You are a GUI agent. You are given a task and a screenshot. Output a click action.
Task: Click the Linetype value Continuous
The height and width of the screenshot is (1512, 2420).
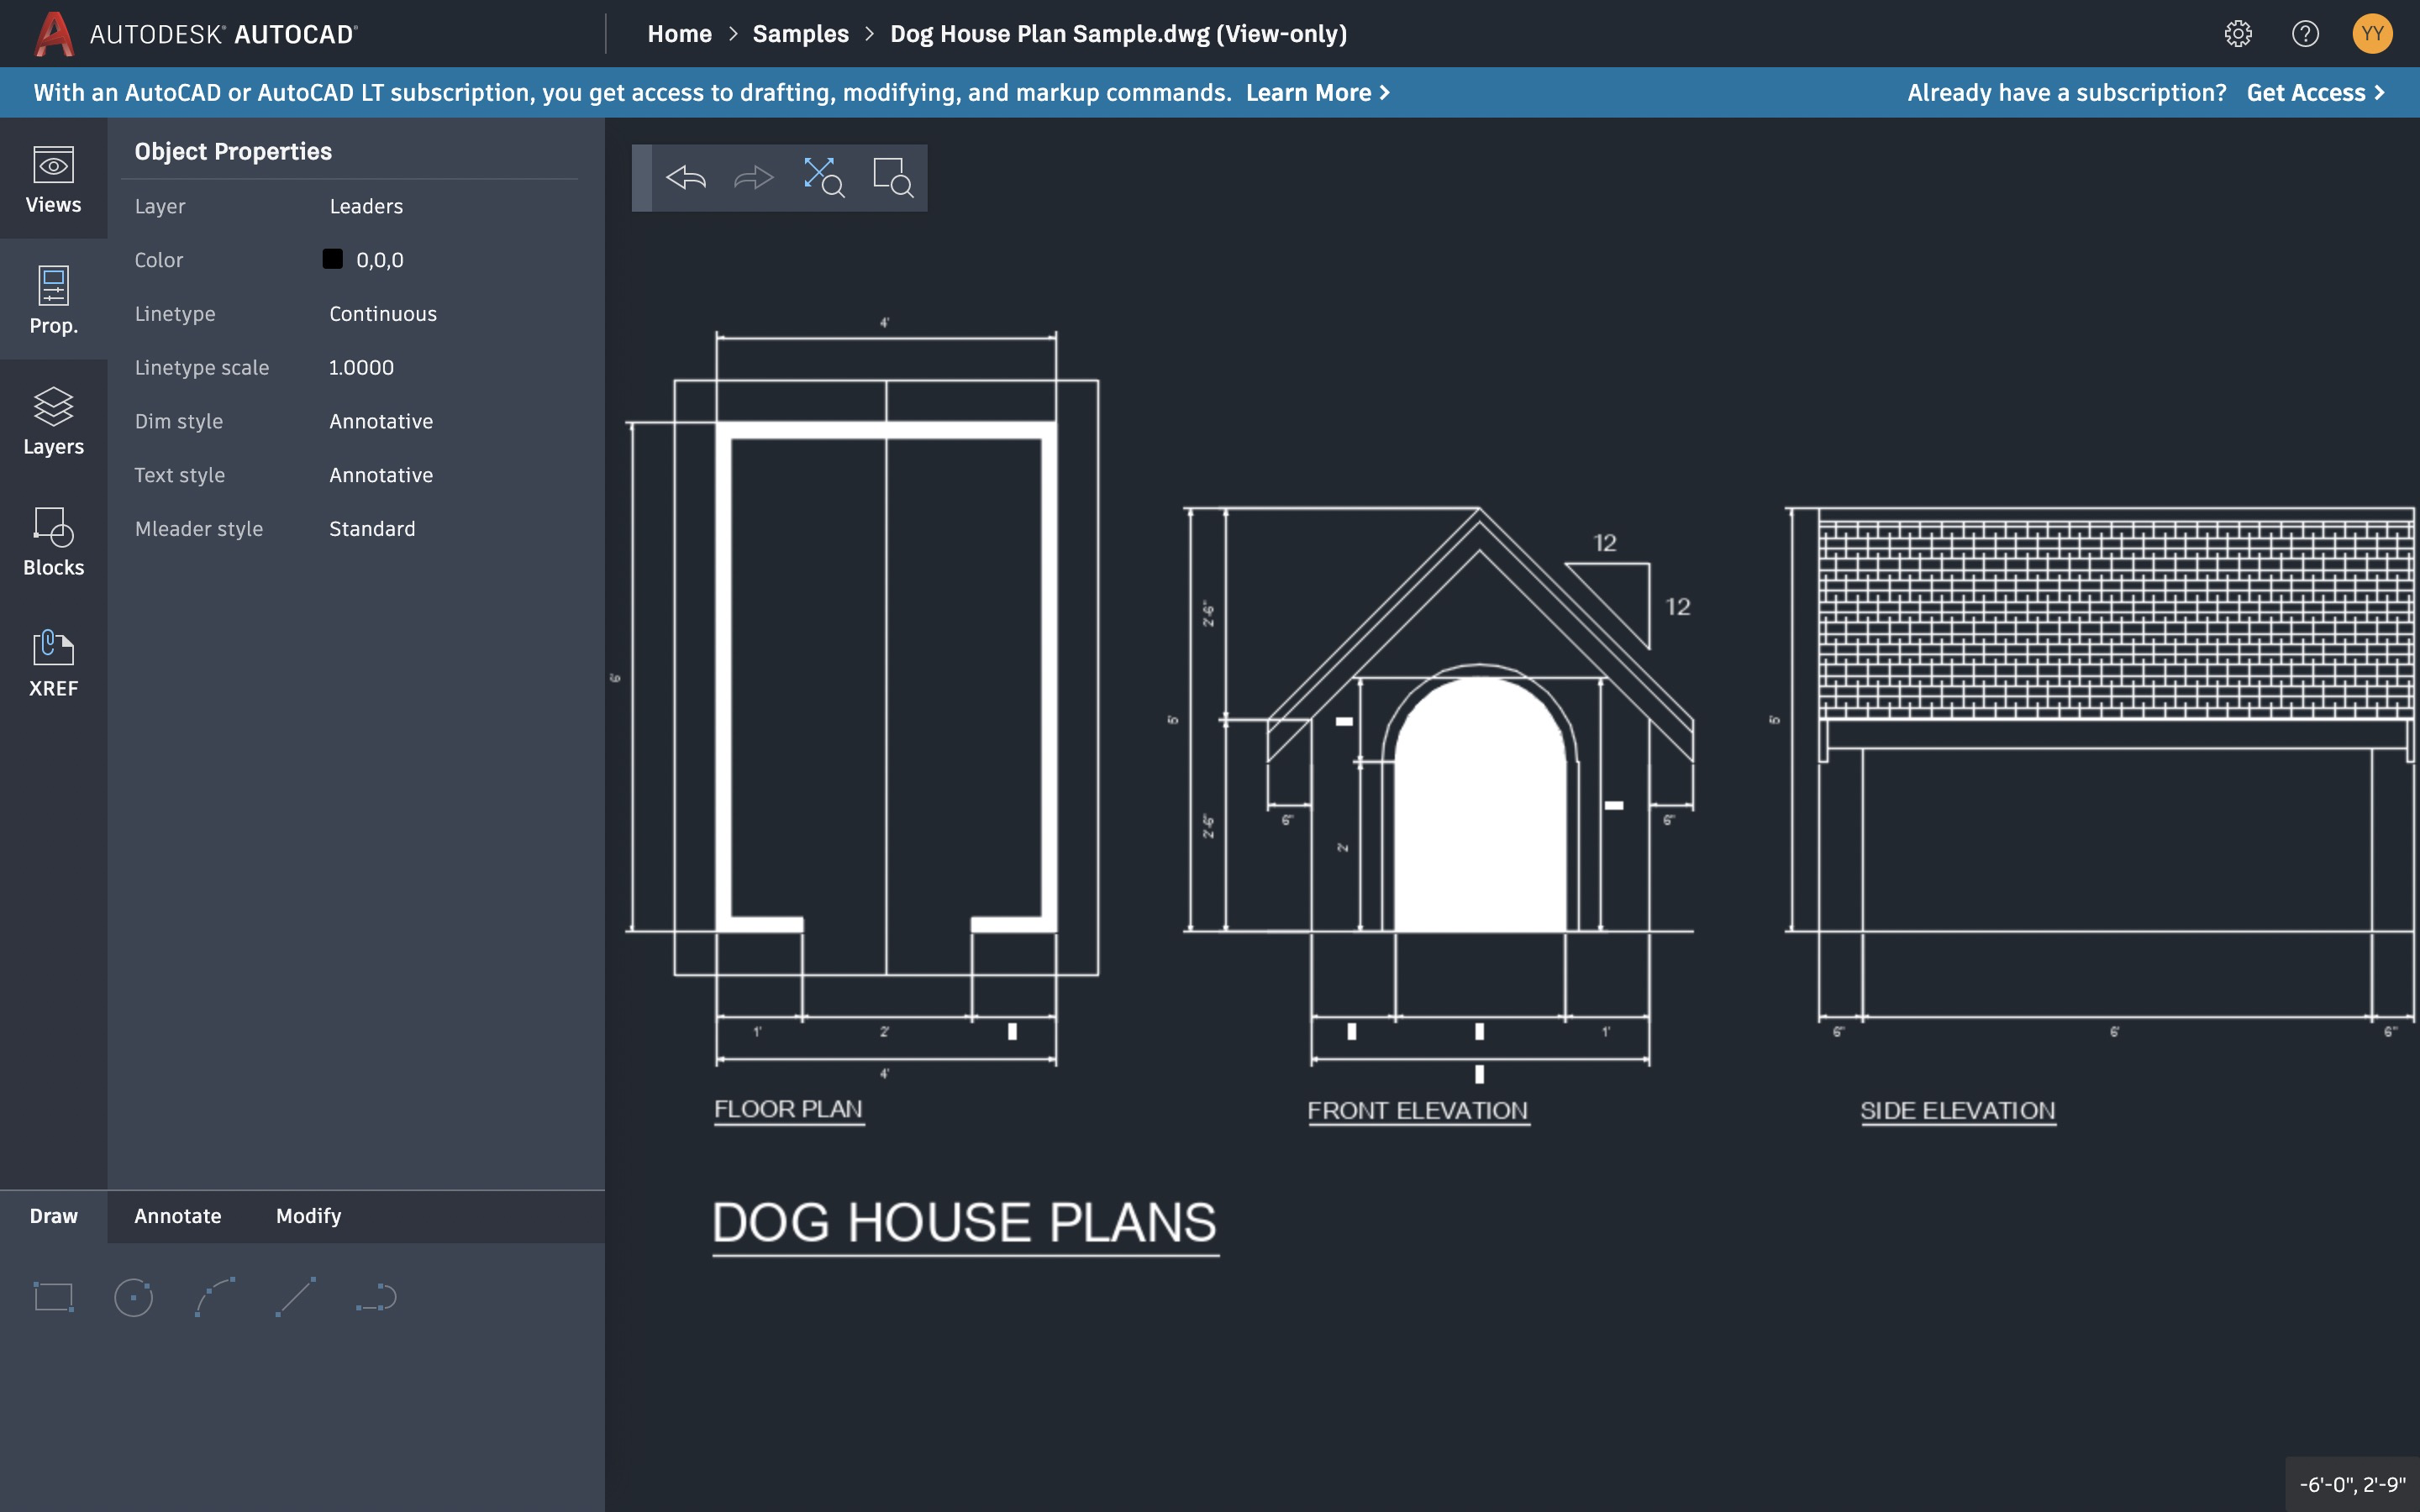[x=383, y=314]
